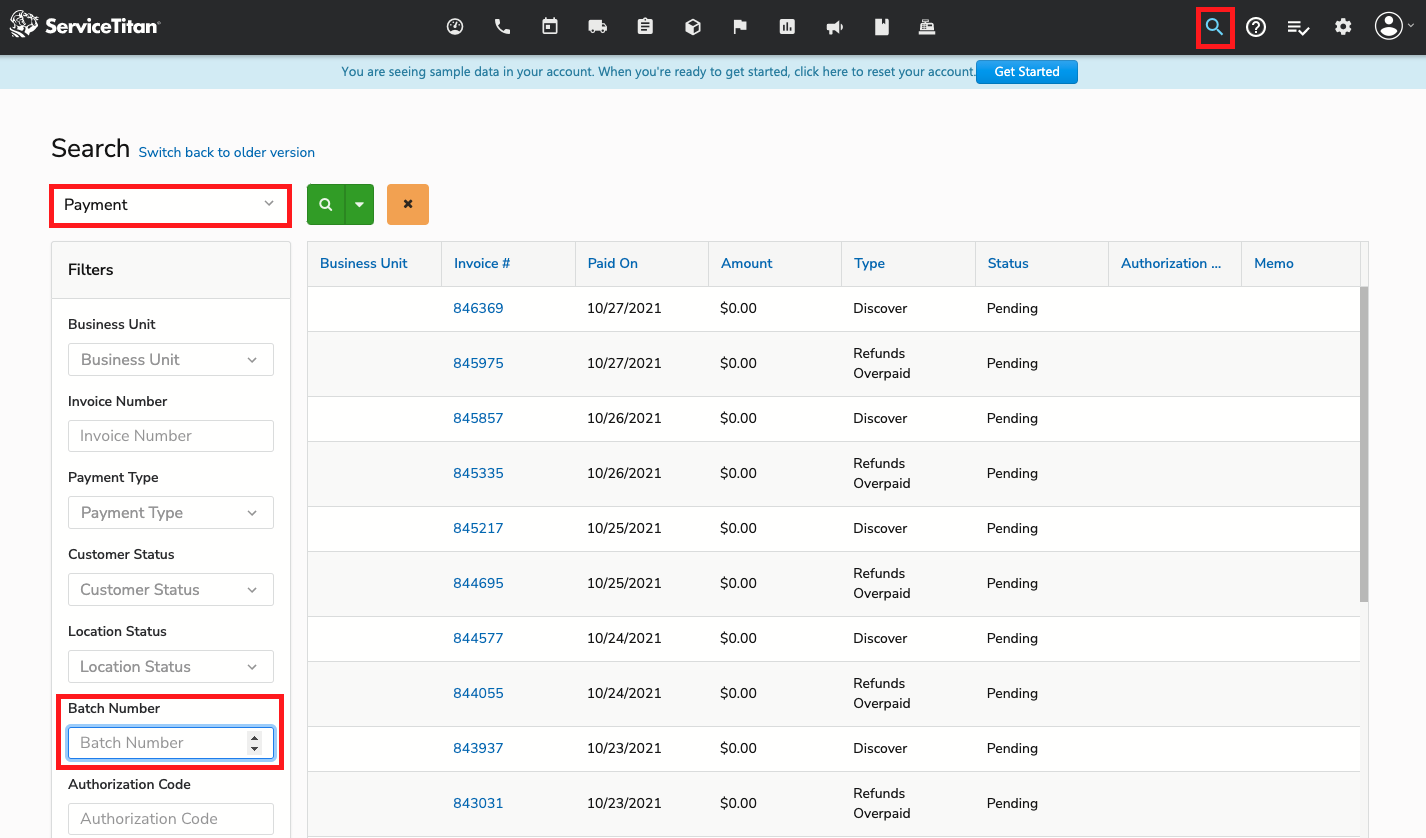Viewport: 1426px width, 838px height.
Task: Clear filters with the orange X button
Action: (x=408, y=204)
